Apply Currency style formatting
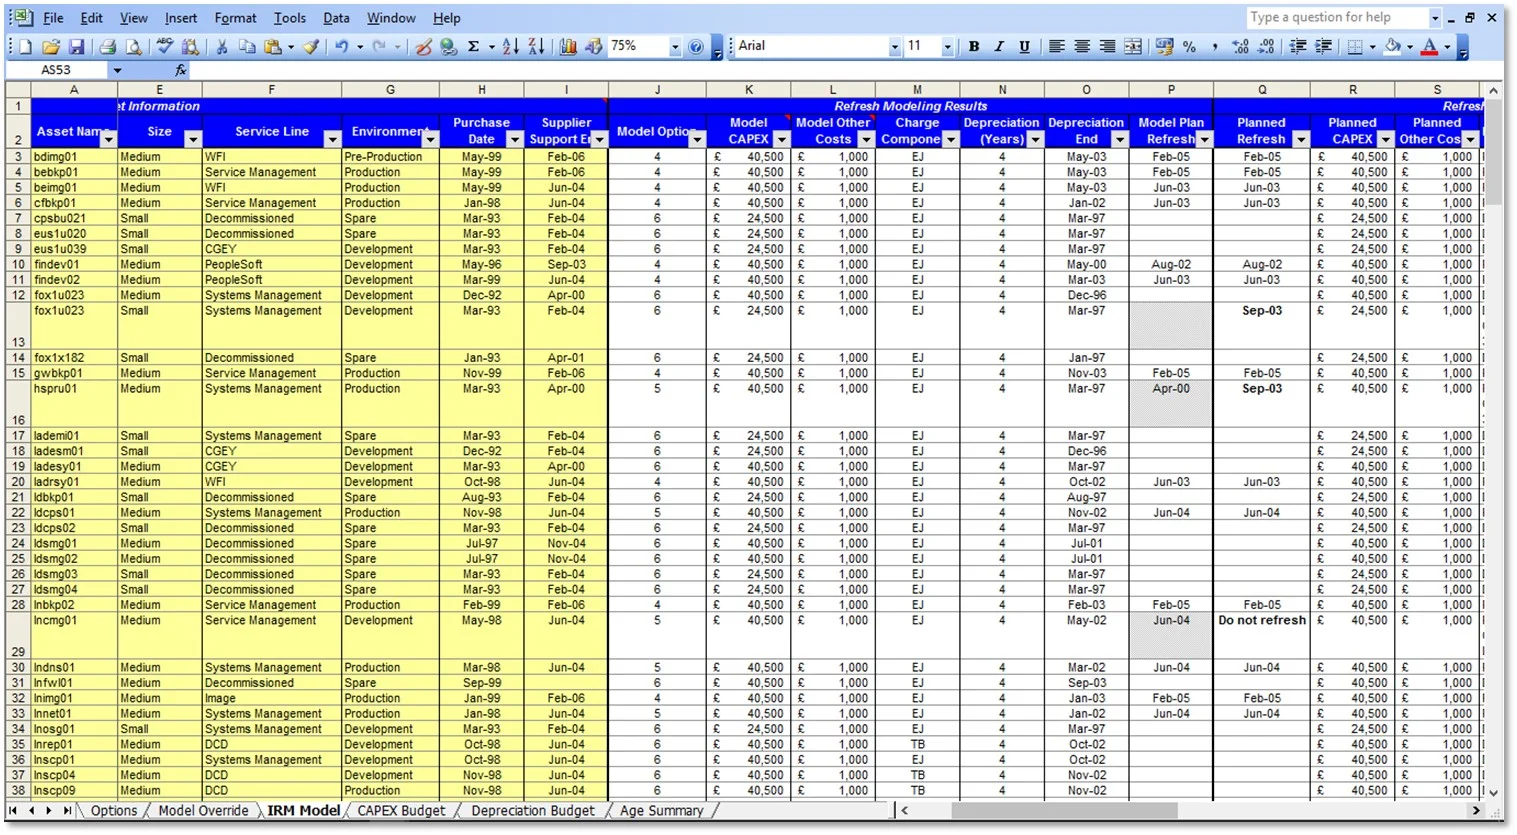 [1164, 46]
